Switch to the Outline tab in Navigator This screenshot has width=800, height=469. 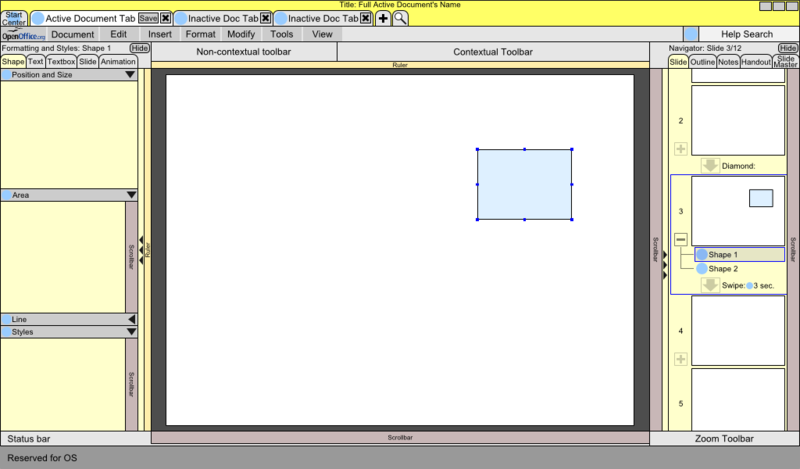point(703,62)
